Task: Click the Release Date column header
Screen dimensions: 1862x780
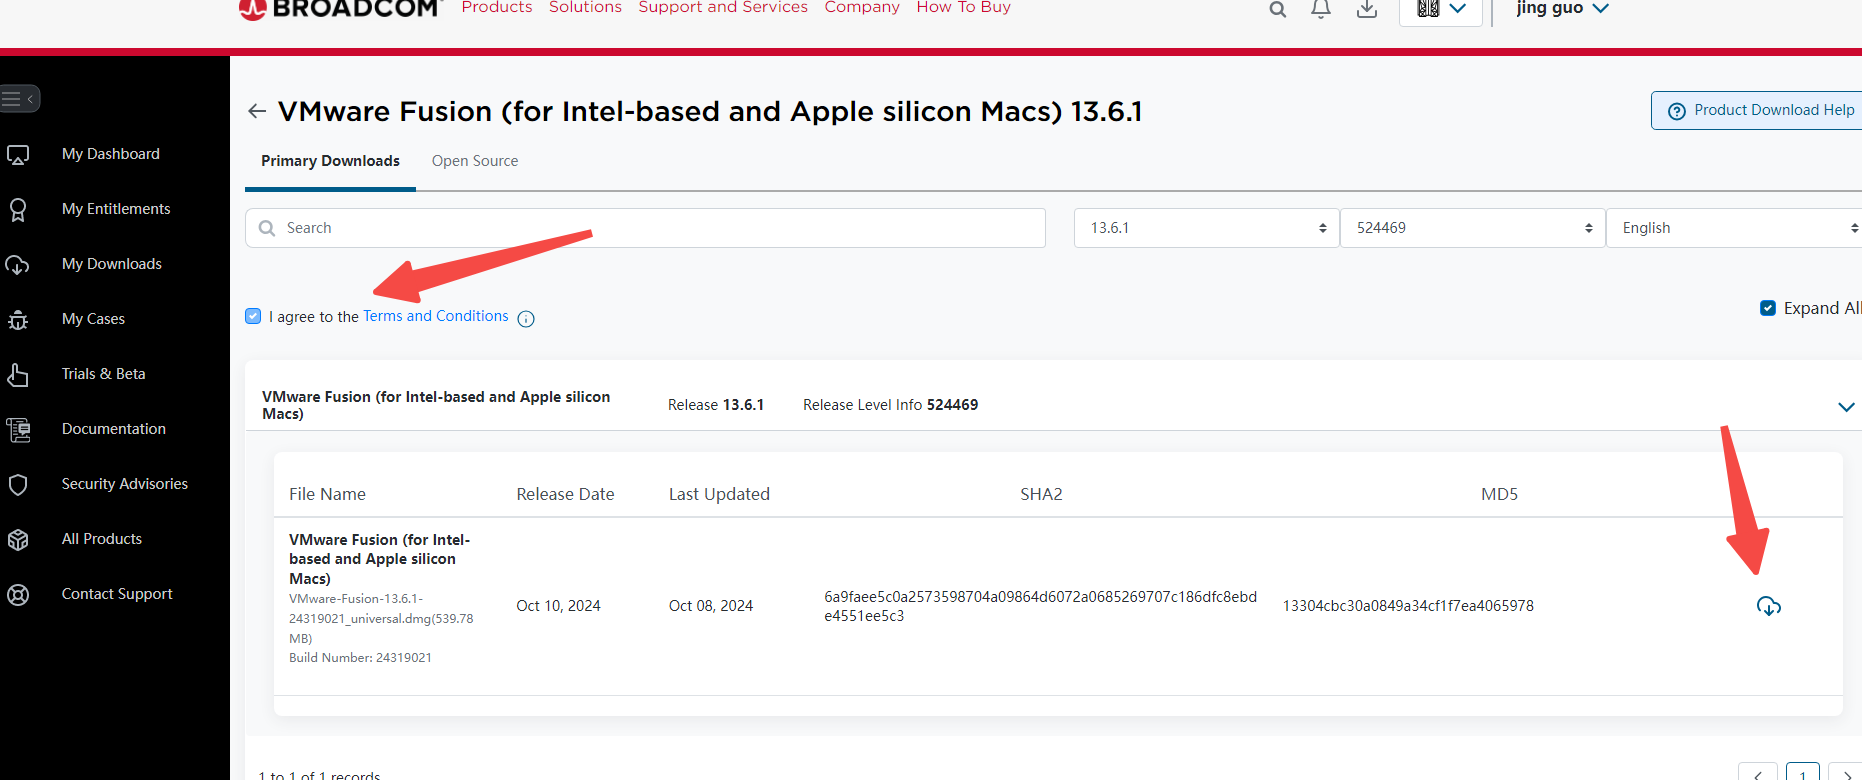Action: coord(565,494)
